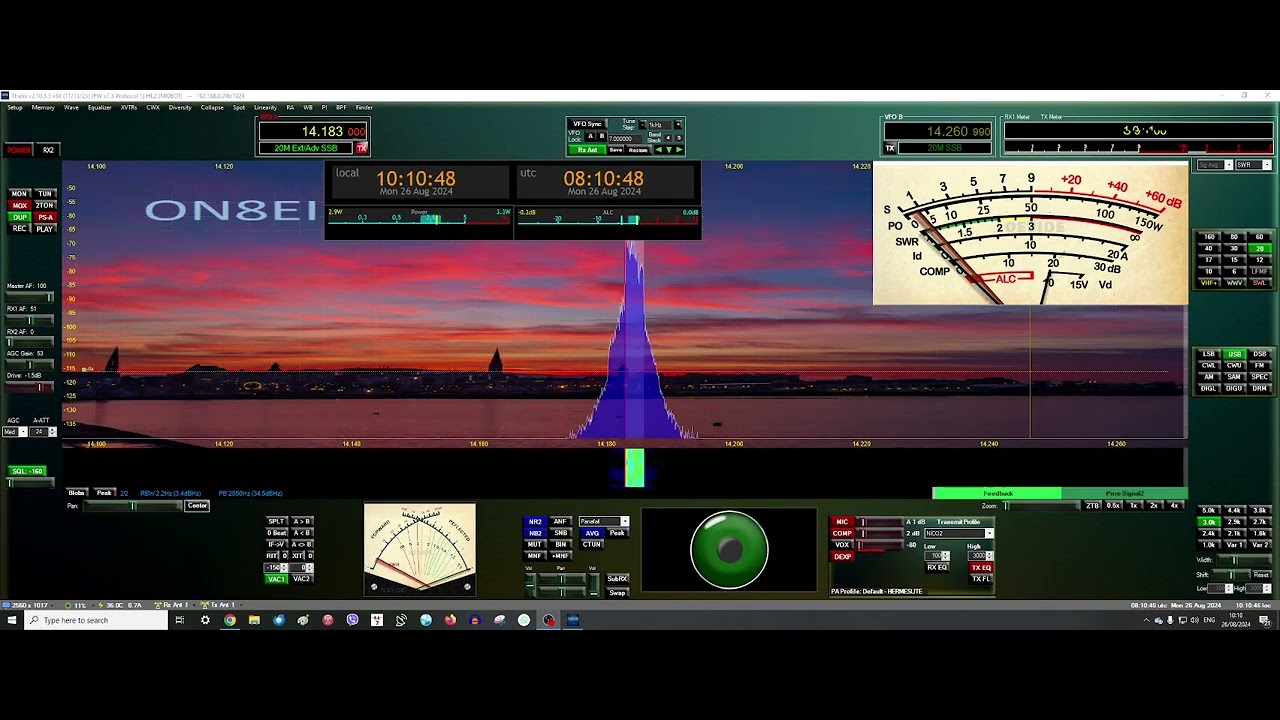Click the TX button under VFO B
The height and width of the screenshot is (720, 1280).
890,148
